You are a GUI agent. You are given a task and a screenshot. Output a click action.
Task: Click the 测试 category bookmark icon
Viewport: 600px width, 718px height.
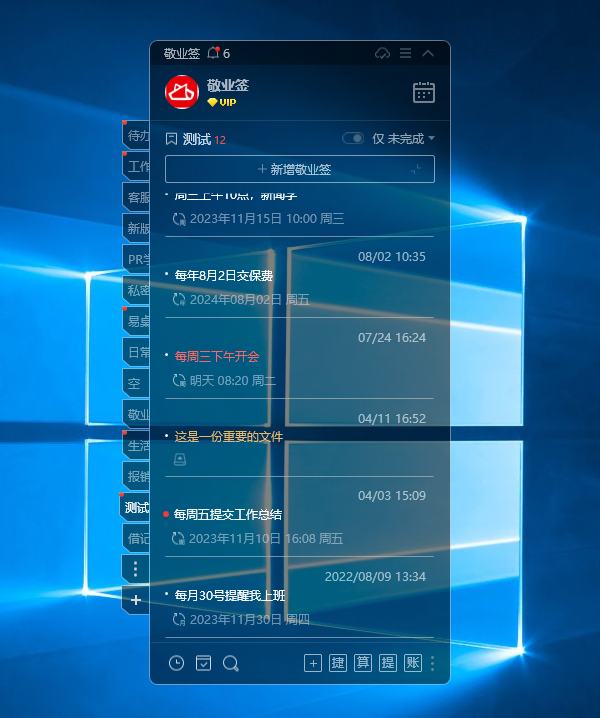coord(171,139)
